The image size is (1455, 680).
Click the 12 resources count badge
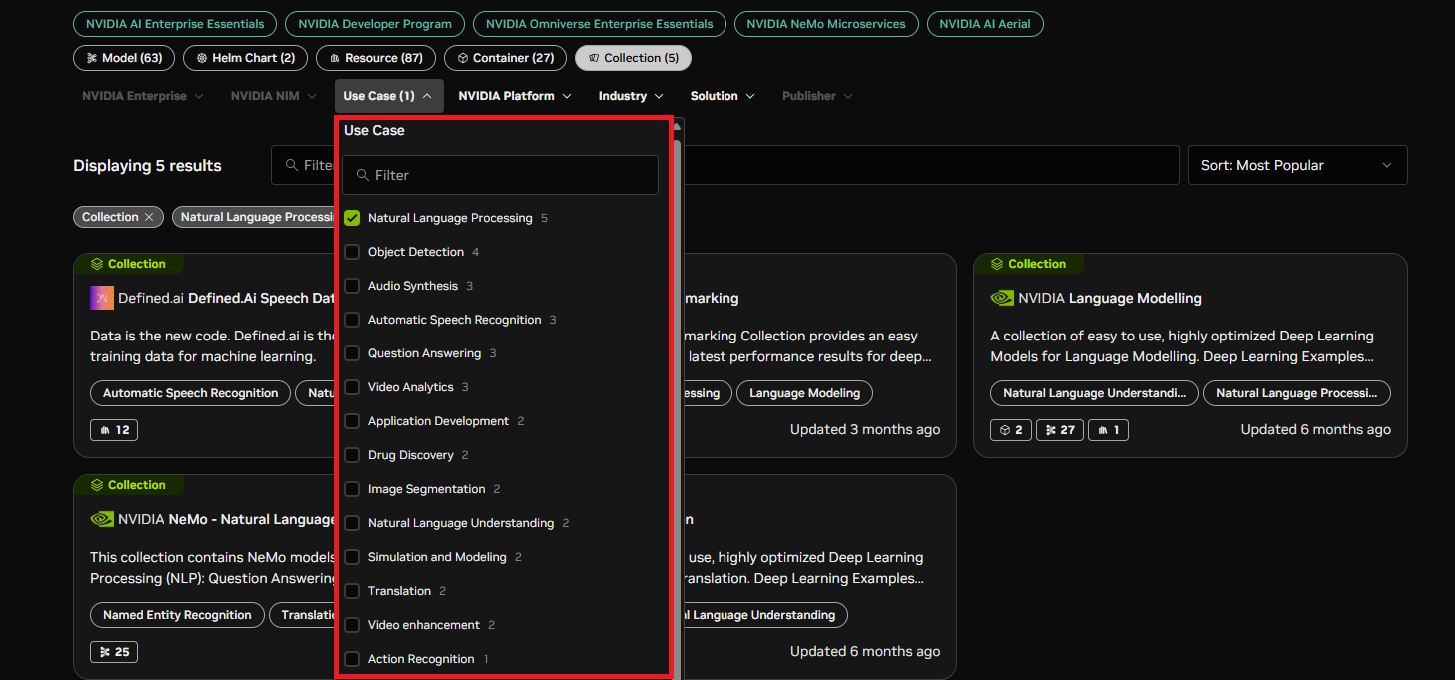point(114,430)
